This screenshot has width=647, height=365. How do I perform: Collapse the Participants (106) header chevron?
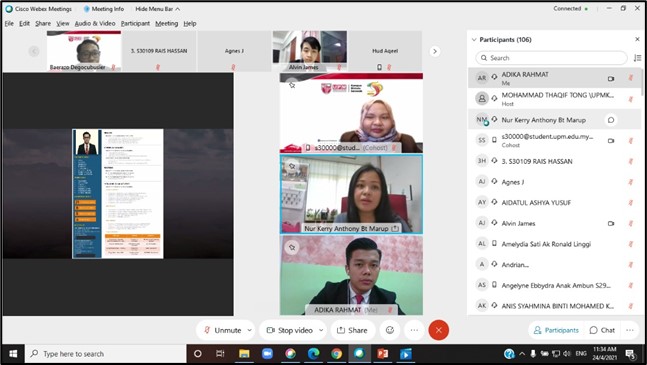tap(474, 40)
